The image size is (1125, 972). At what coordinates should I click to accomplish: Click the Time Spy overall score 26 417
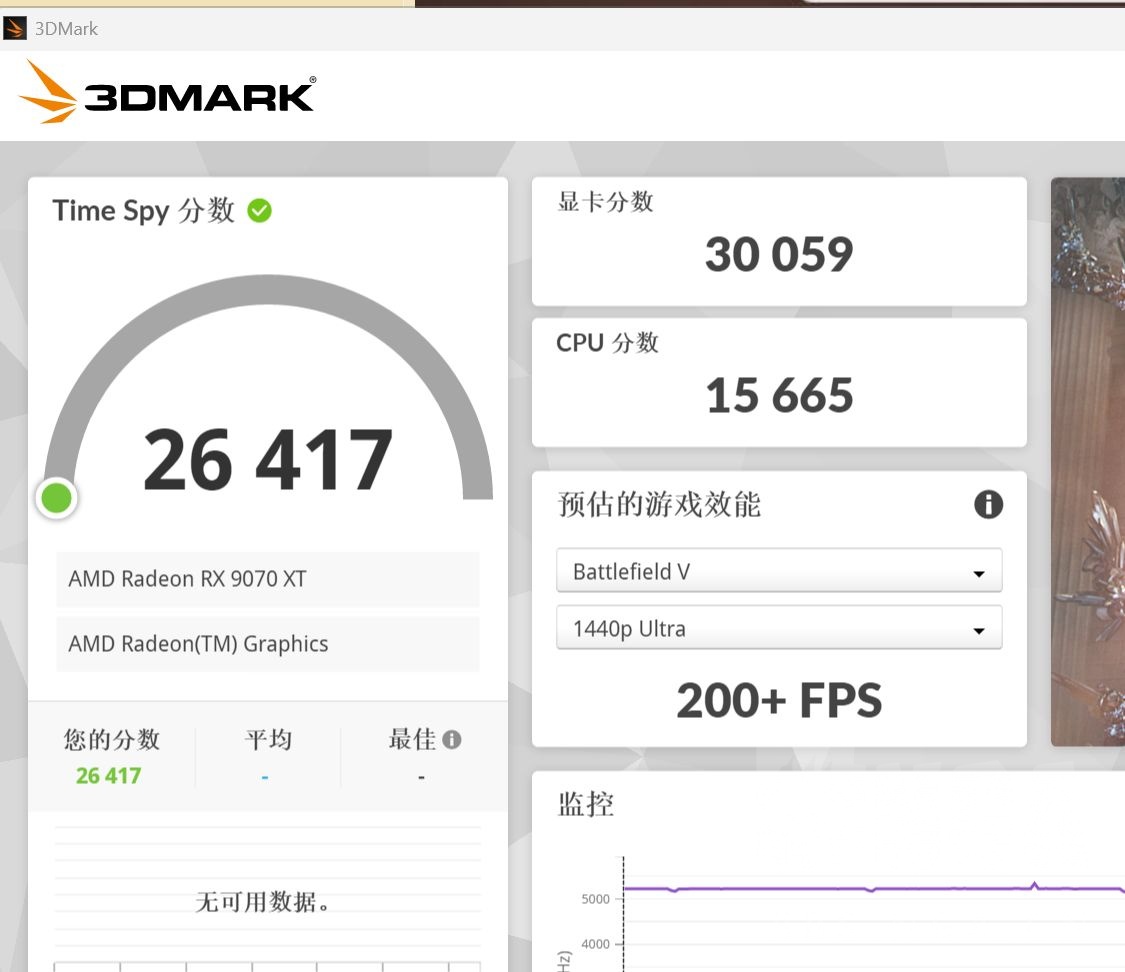[266, 458]
